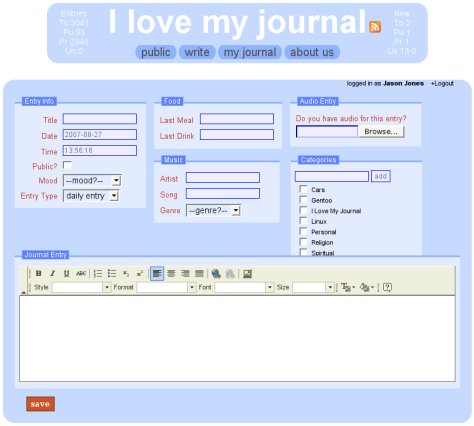
Task: Center-align the journal entry text
Action: pos(171,274)
